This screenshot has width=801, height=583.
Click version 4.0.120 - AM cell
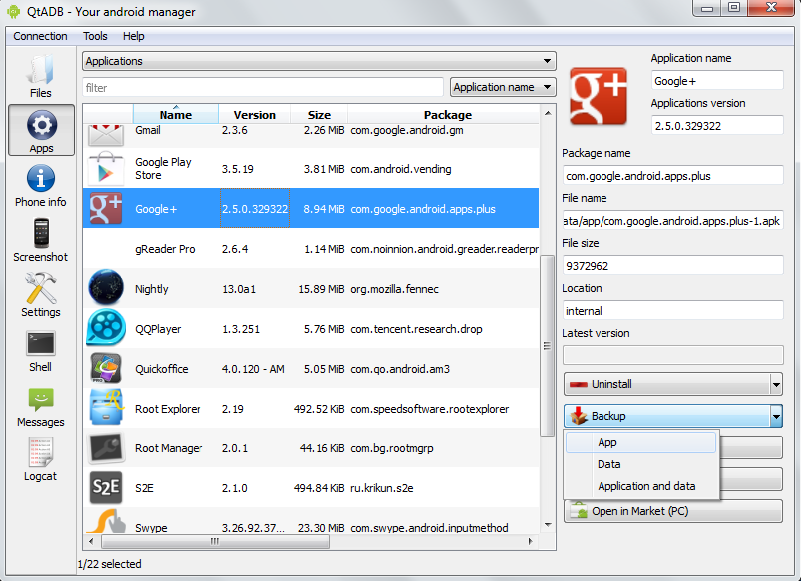253,369
